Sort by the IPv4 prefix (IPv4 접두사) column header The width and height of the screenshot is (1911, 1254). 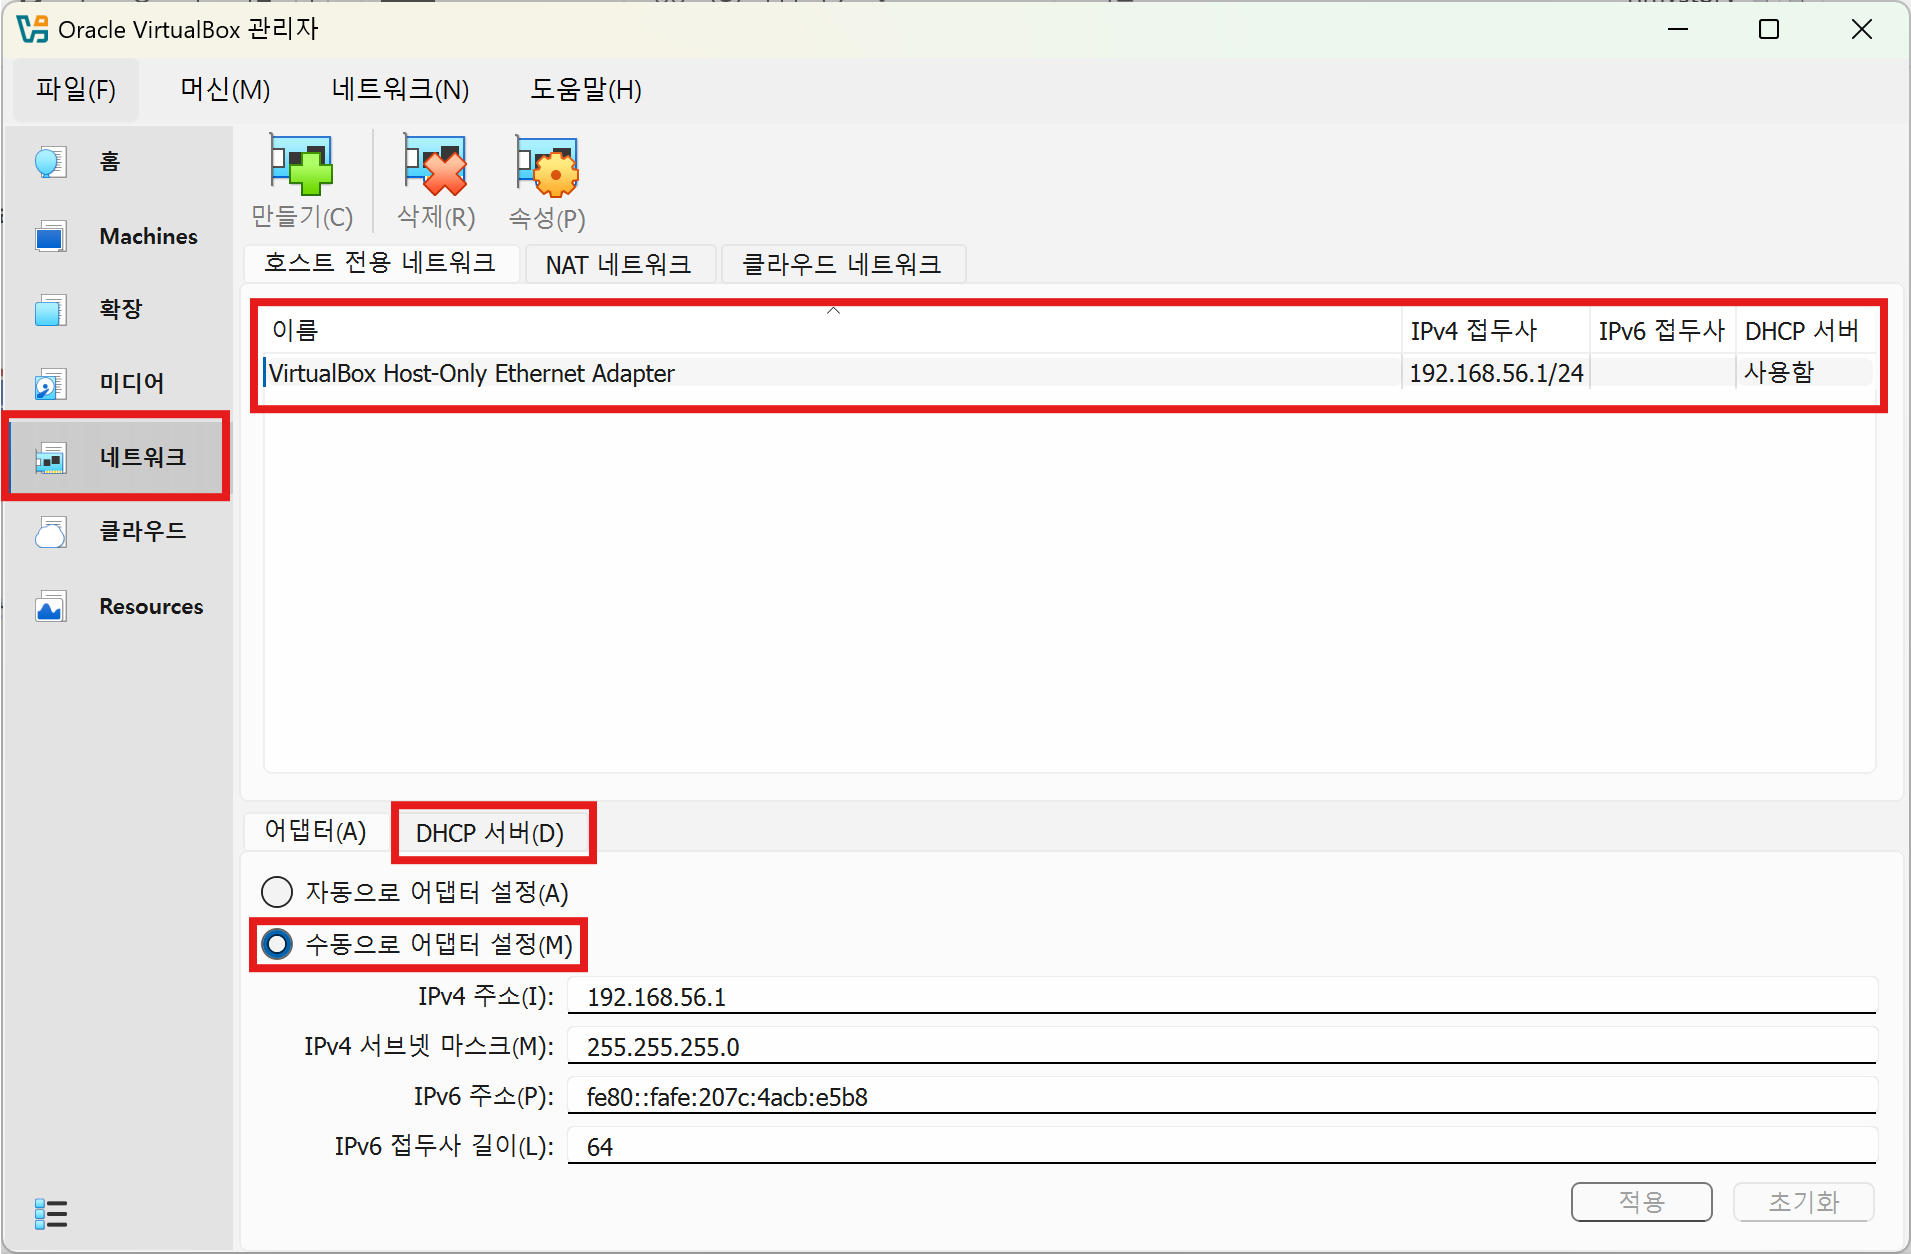tap(1495, 331)
